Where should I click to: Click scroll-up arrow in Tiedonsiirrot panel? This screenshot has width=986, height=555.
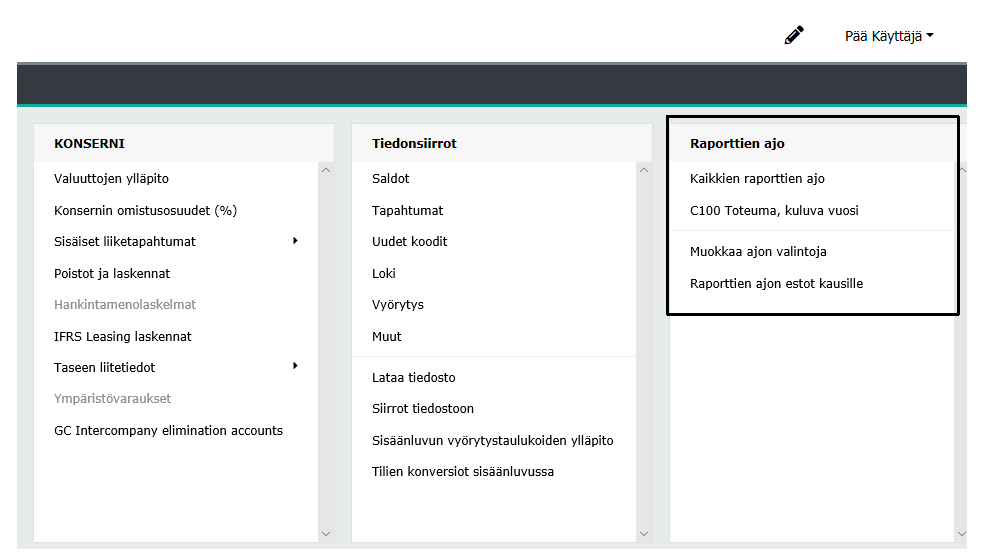pos(644,170)
